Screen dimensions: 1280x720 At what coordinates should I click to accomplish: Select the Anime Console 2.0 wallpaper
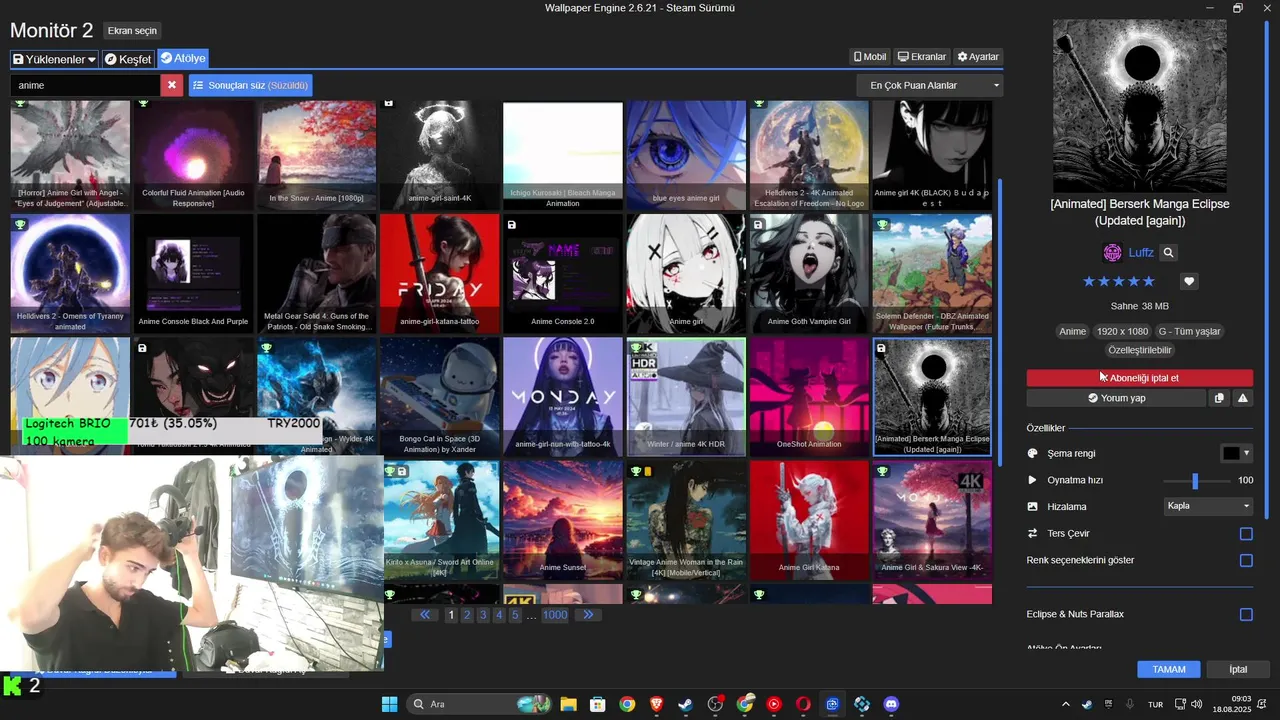pyautogui.click(x=563, y=272)
